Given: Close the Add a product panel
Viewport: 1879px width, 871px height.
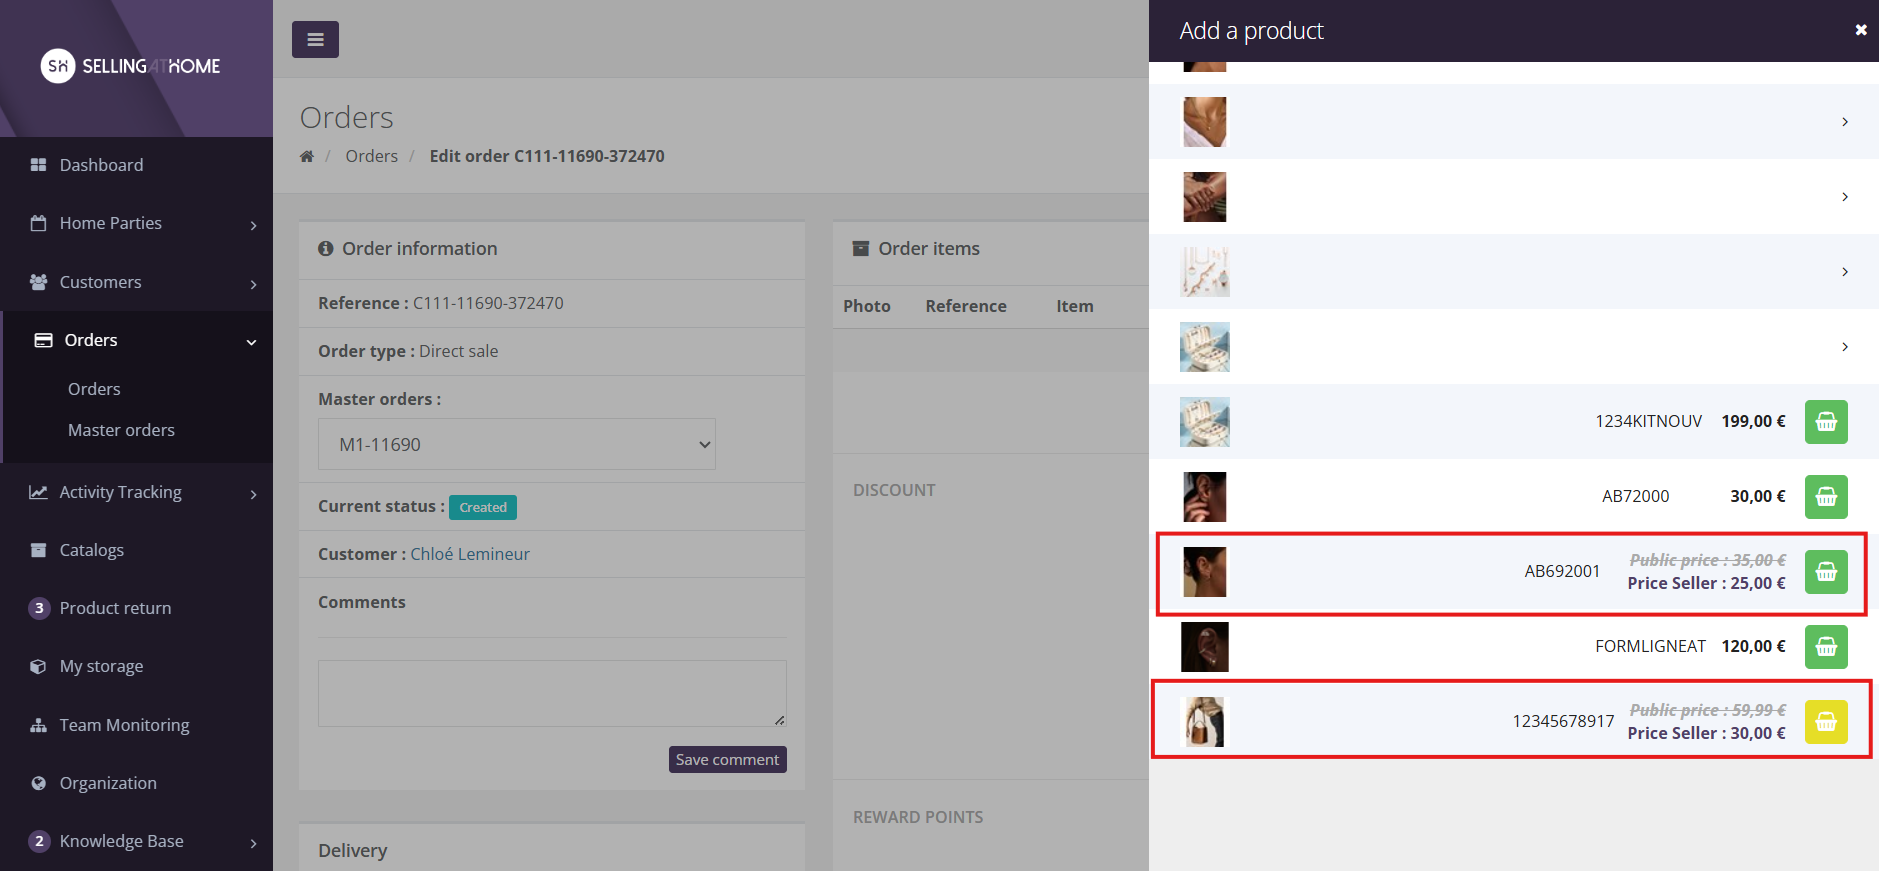Looking at the screenshot, I should [x=1860, y=30].
